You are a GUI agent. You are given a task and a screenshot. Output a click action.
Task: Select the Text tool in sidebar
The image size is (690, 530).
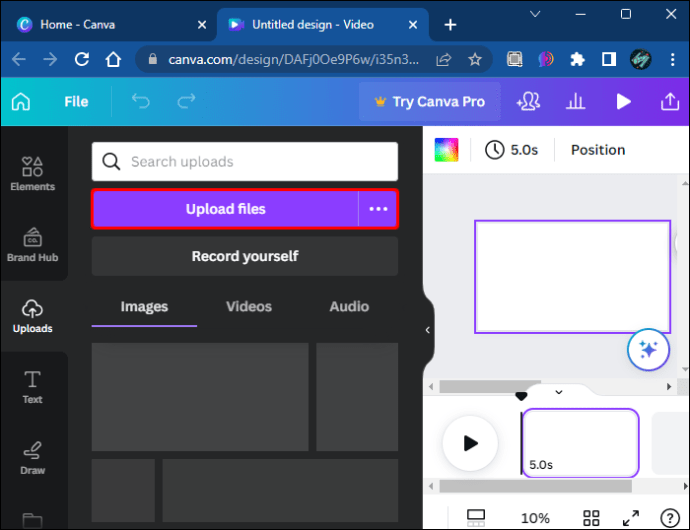32,386
